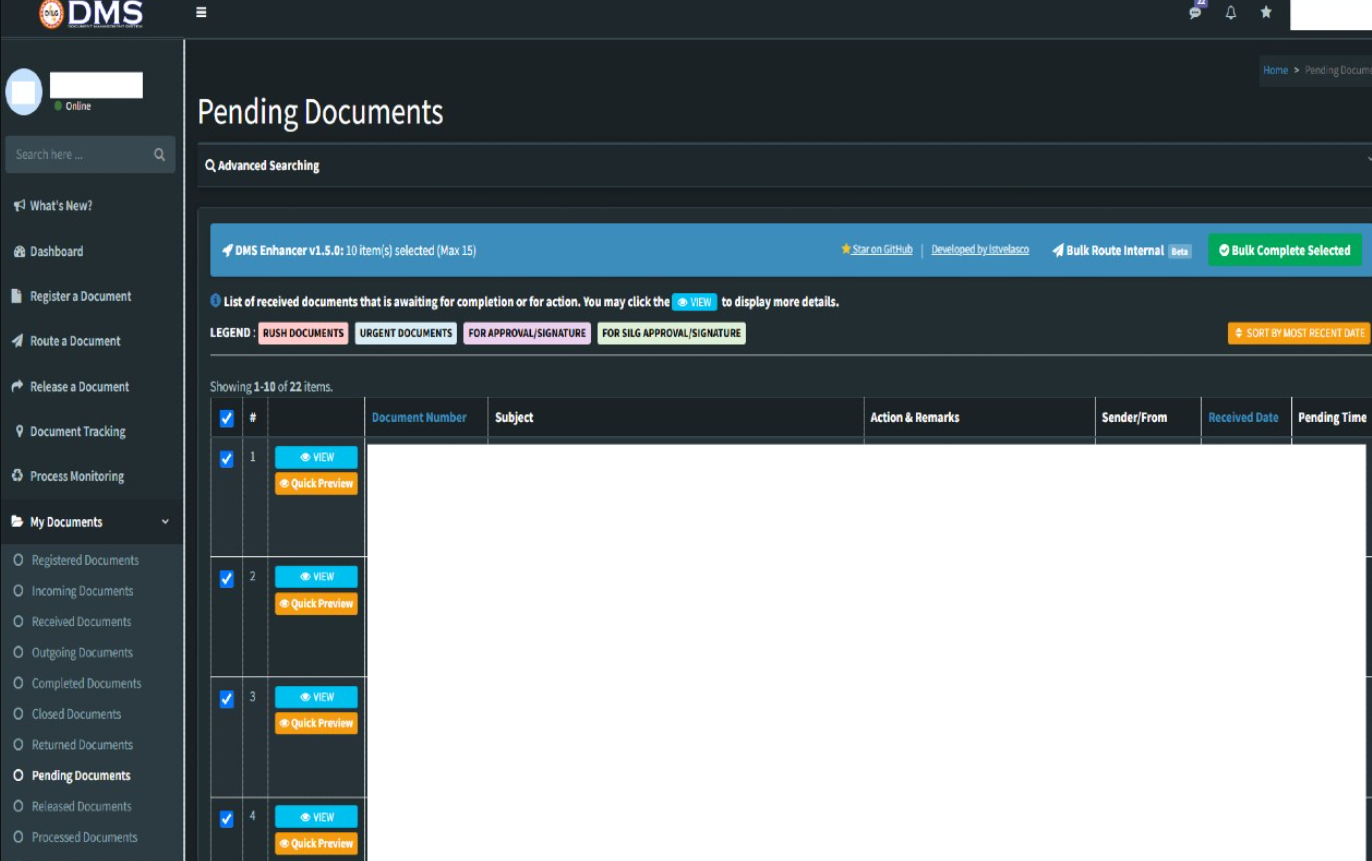Open Processed Documents
This screenshot has height=861, width=1372.
tap(84, 838)
